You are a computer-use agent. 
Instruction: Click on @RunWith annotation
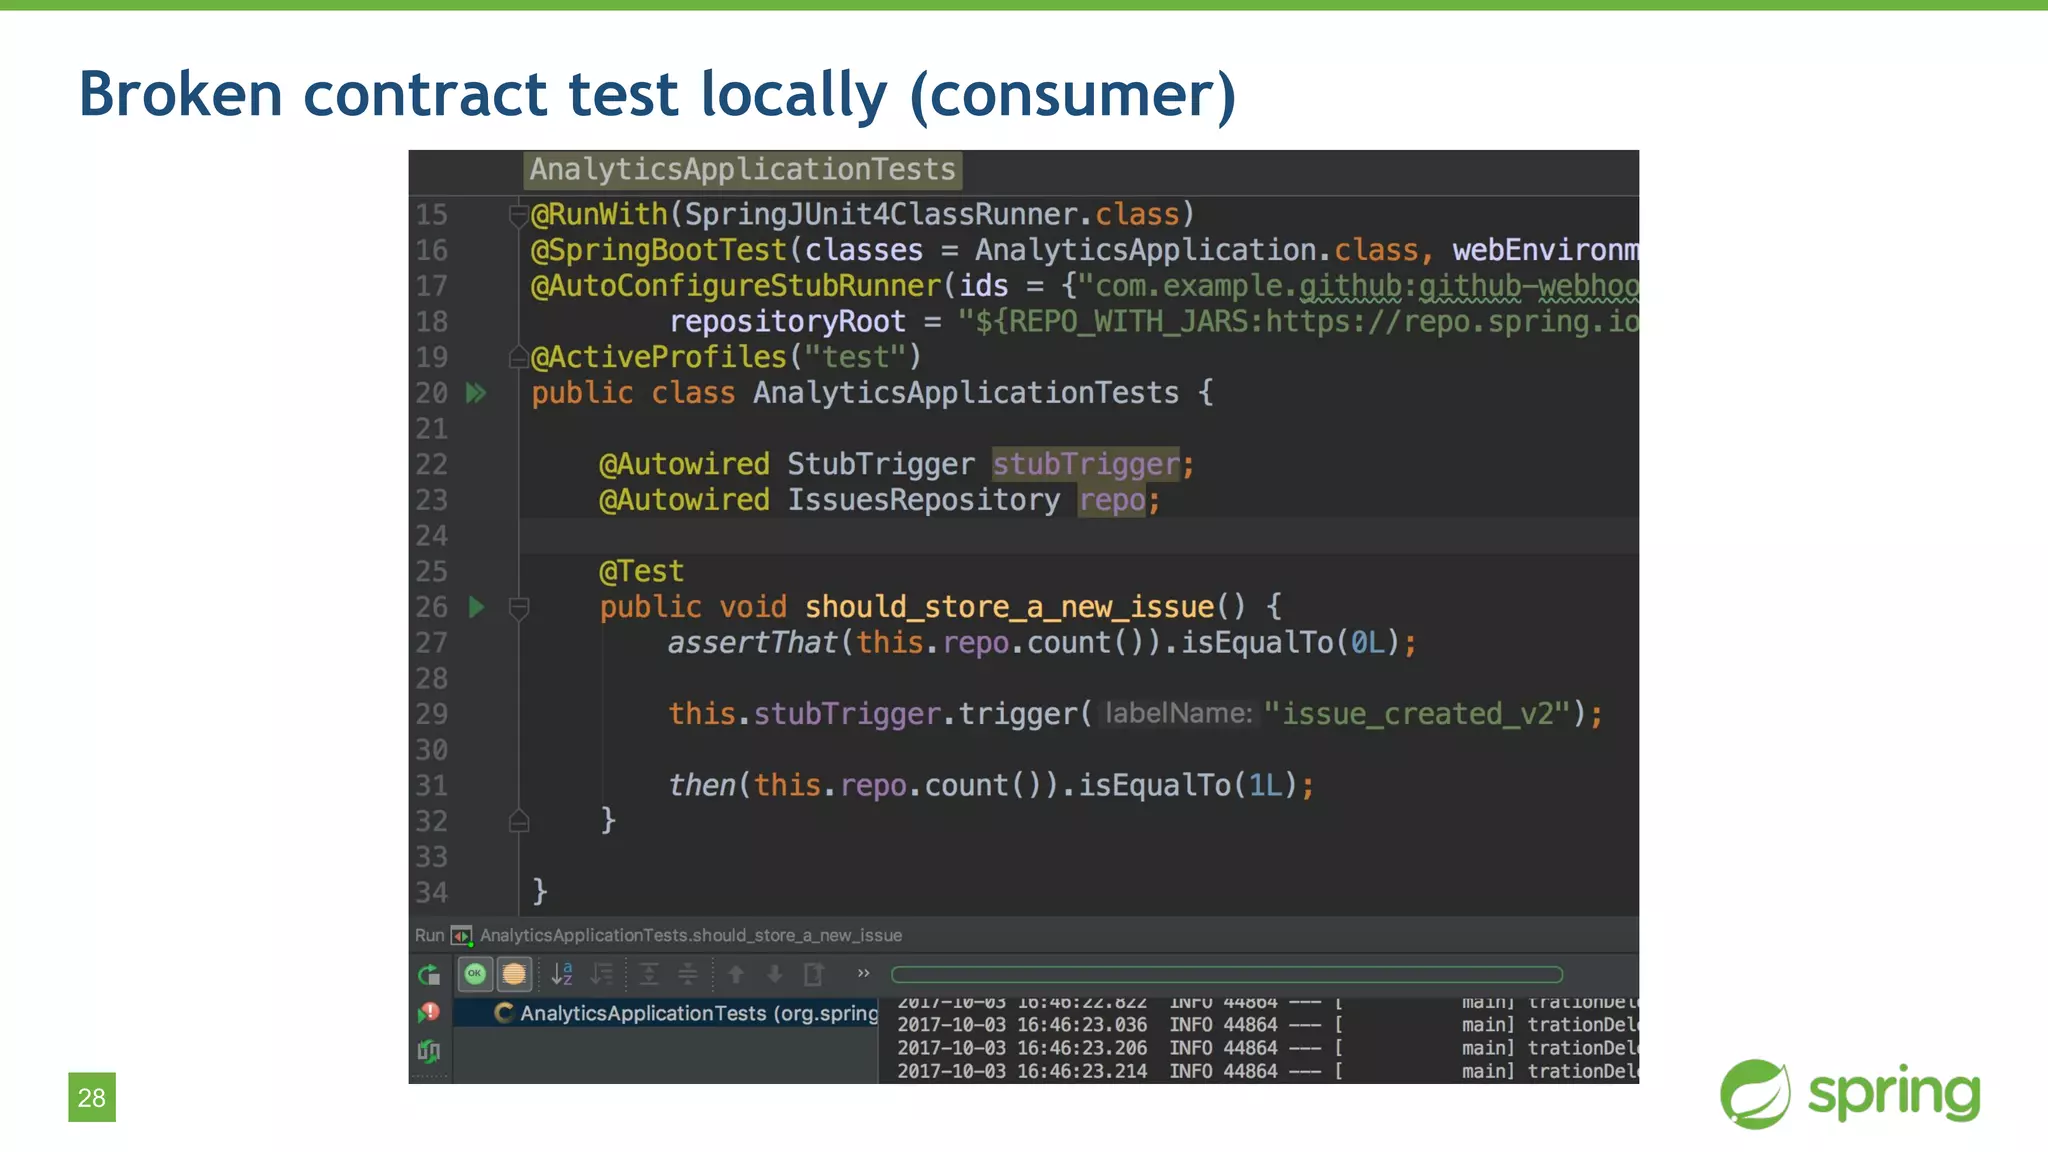click(x=599, y=214)
